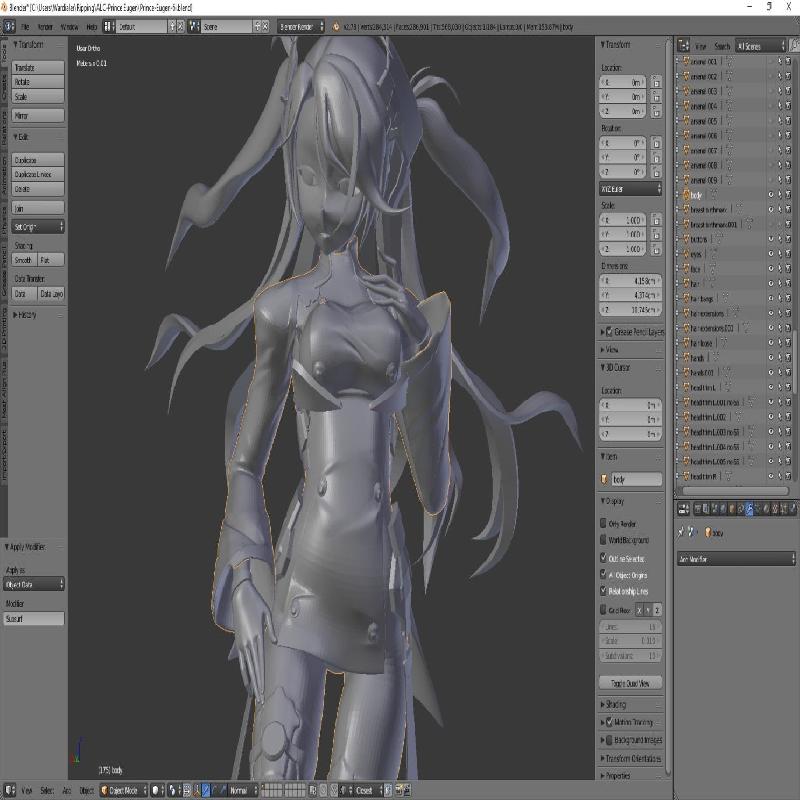This screenshot has width=800, height=800.
Task: Hide the body object via its eye icon
Action: [770, 195]
